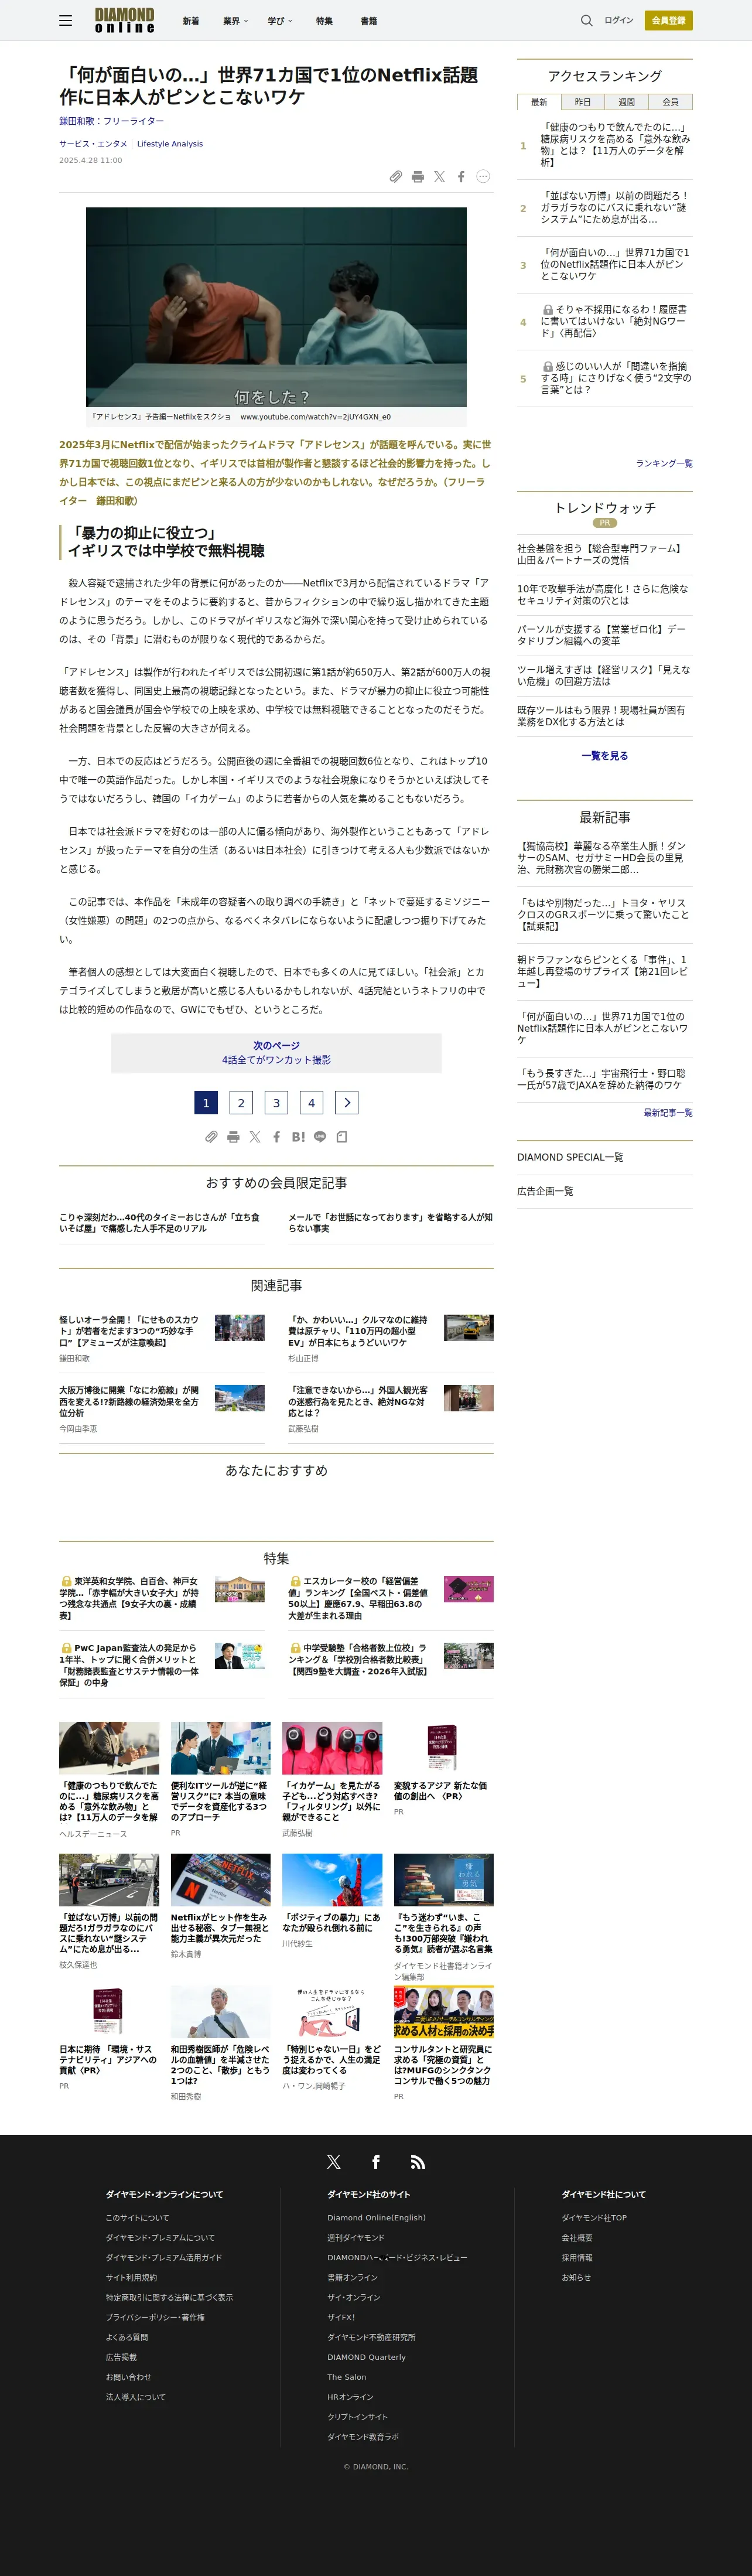Open ranking item 1 about 健康のつもりで飲んでたのに
Screen dimensions: 752x2576
615,145
